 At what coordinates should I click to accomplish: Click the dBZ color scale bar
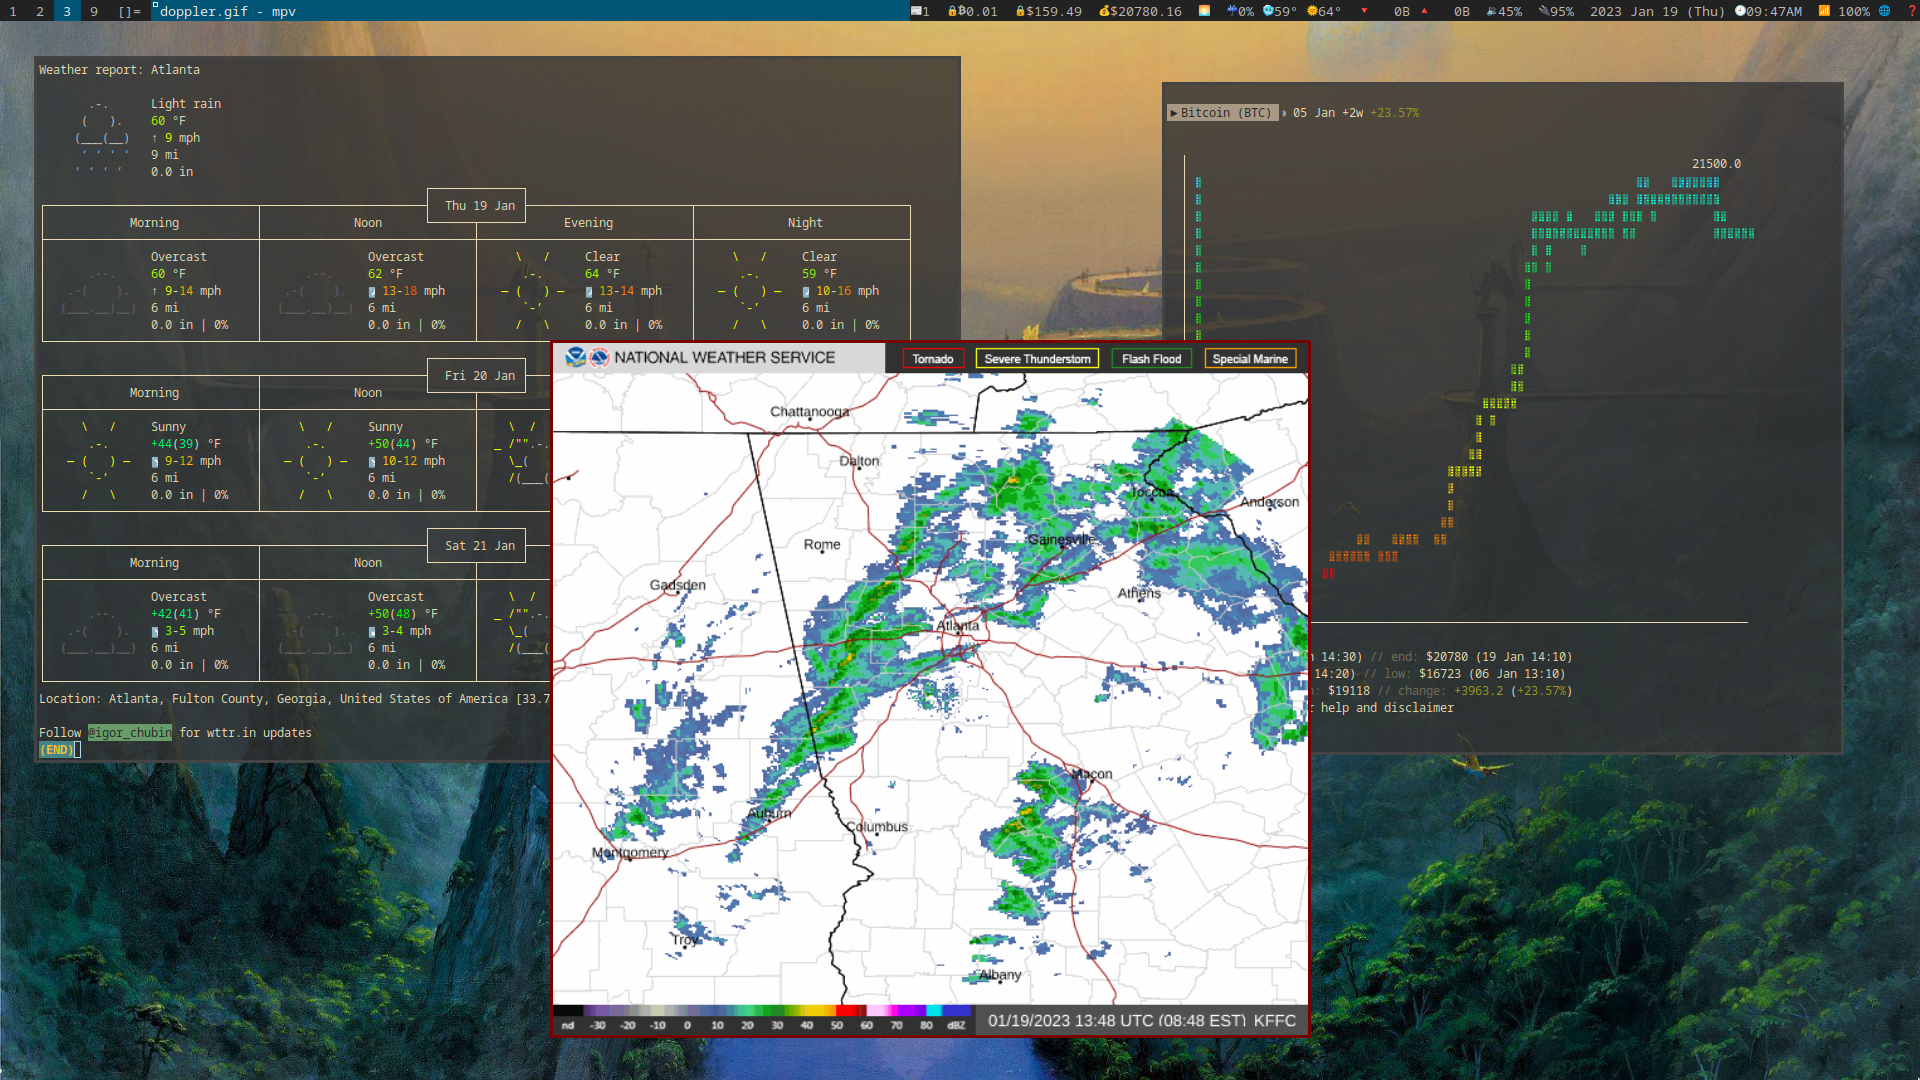pos(762,1011)
